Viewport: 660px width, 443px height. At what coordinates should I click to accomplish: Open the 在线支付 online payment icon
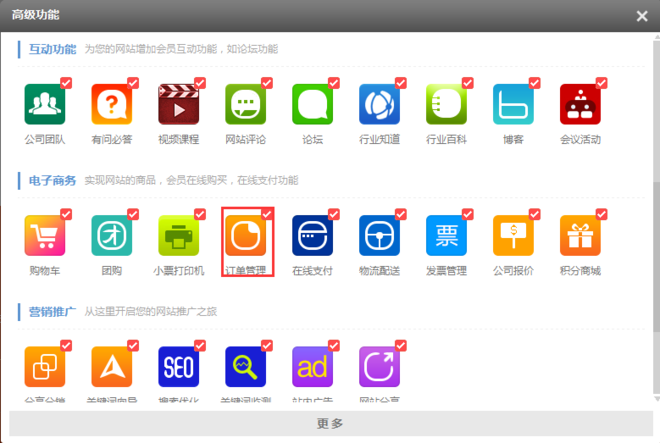(x=312, y=235)
